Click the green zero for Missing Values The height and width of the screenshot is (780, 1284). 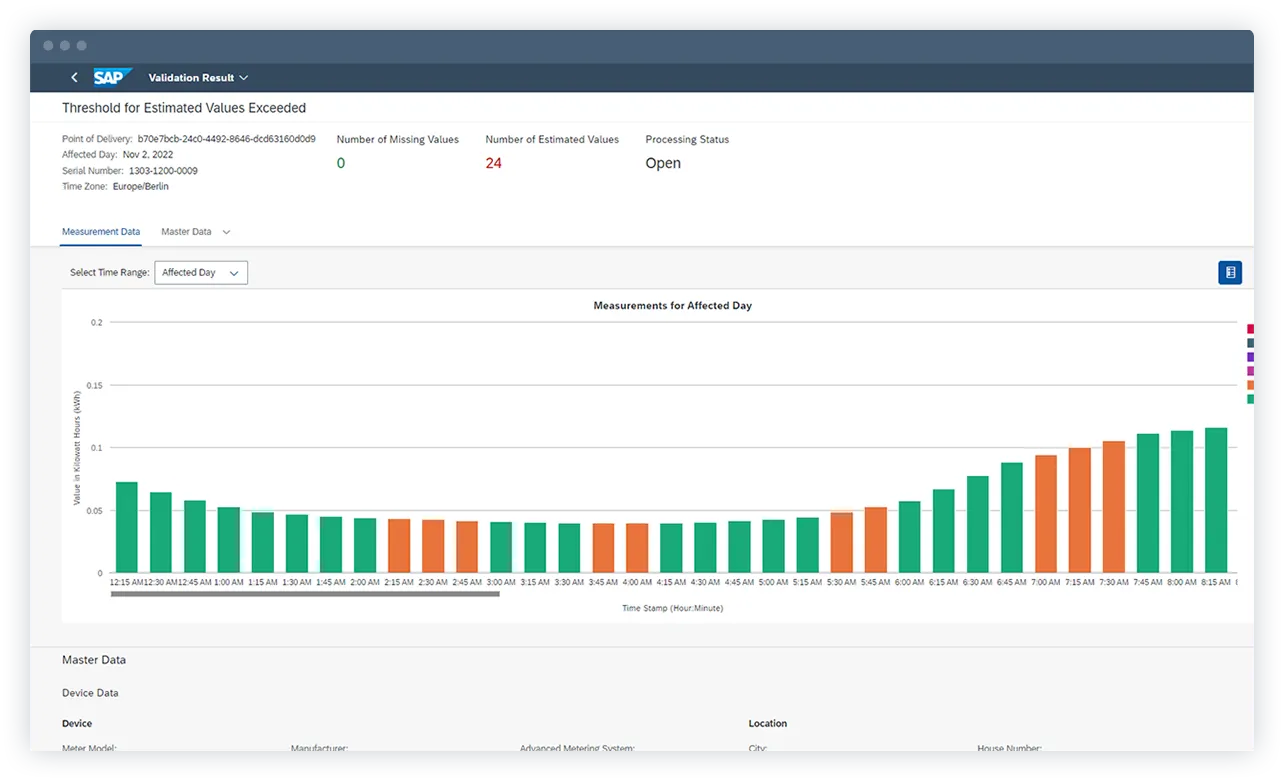[x=340, y=163]
